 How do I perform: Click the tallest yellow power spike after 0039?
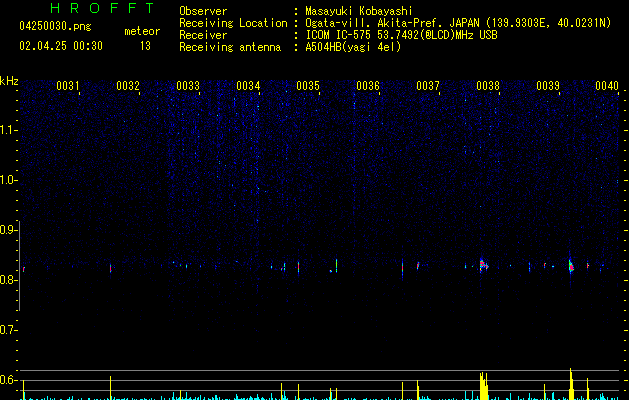tap(571, 384)
